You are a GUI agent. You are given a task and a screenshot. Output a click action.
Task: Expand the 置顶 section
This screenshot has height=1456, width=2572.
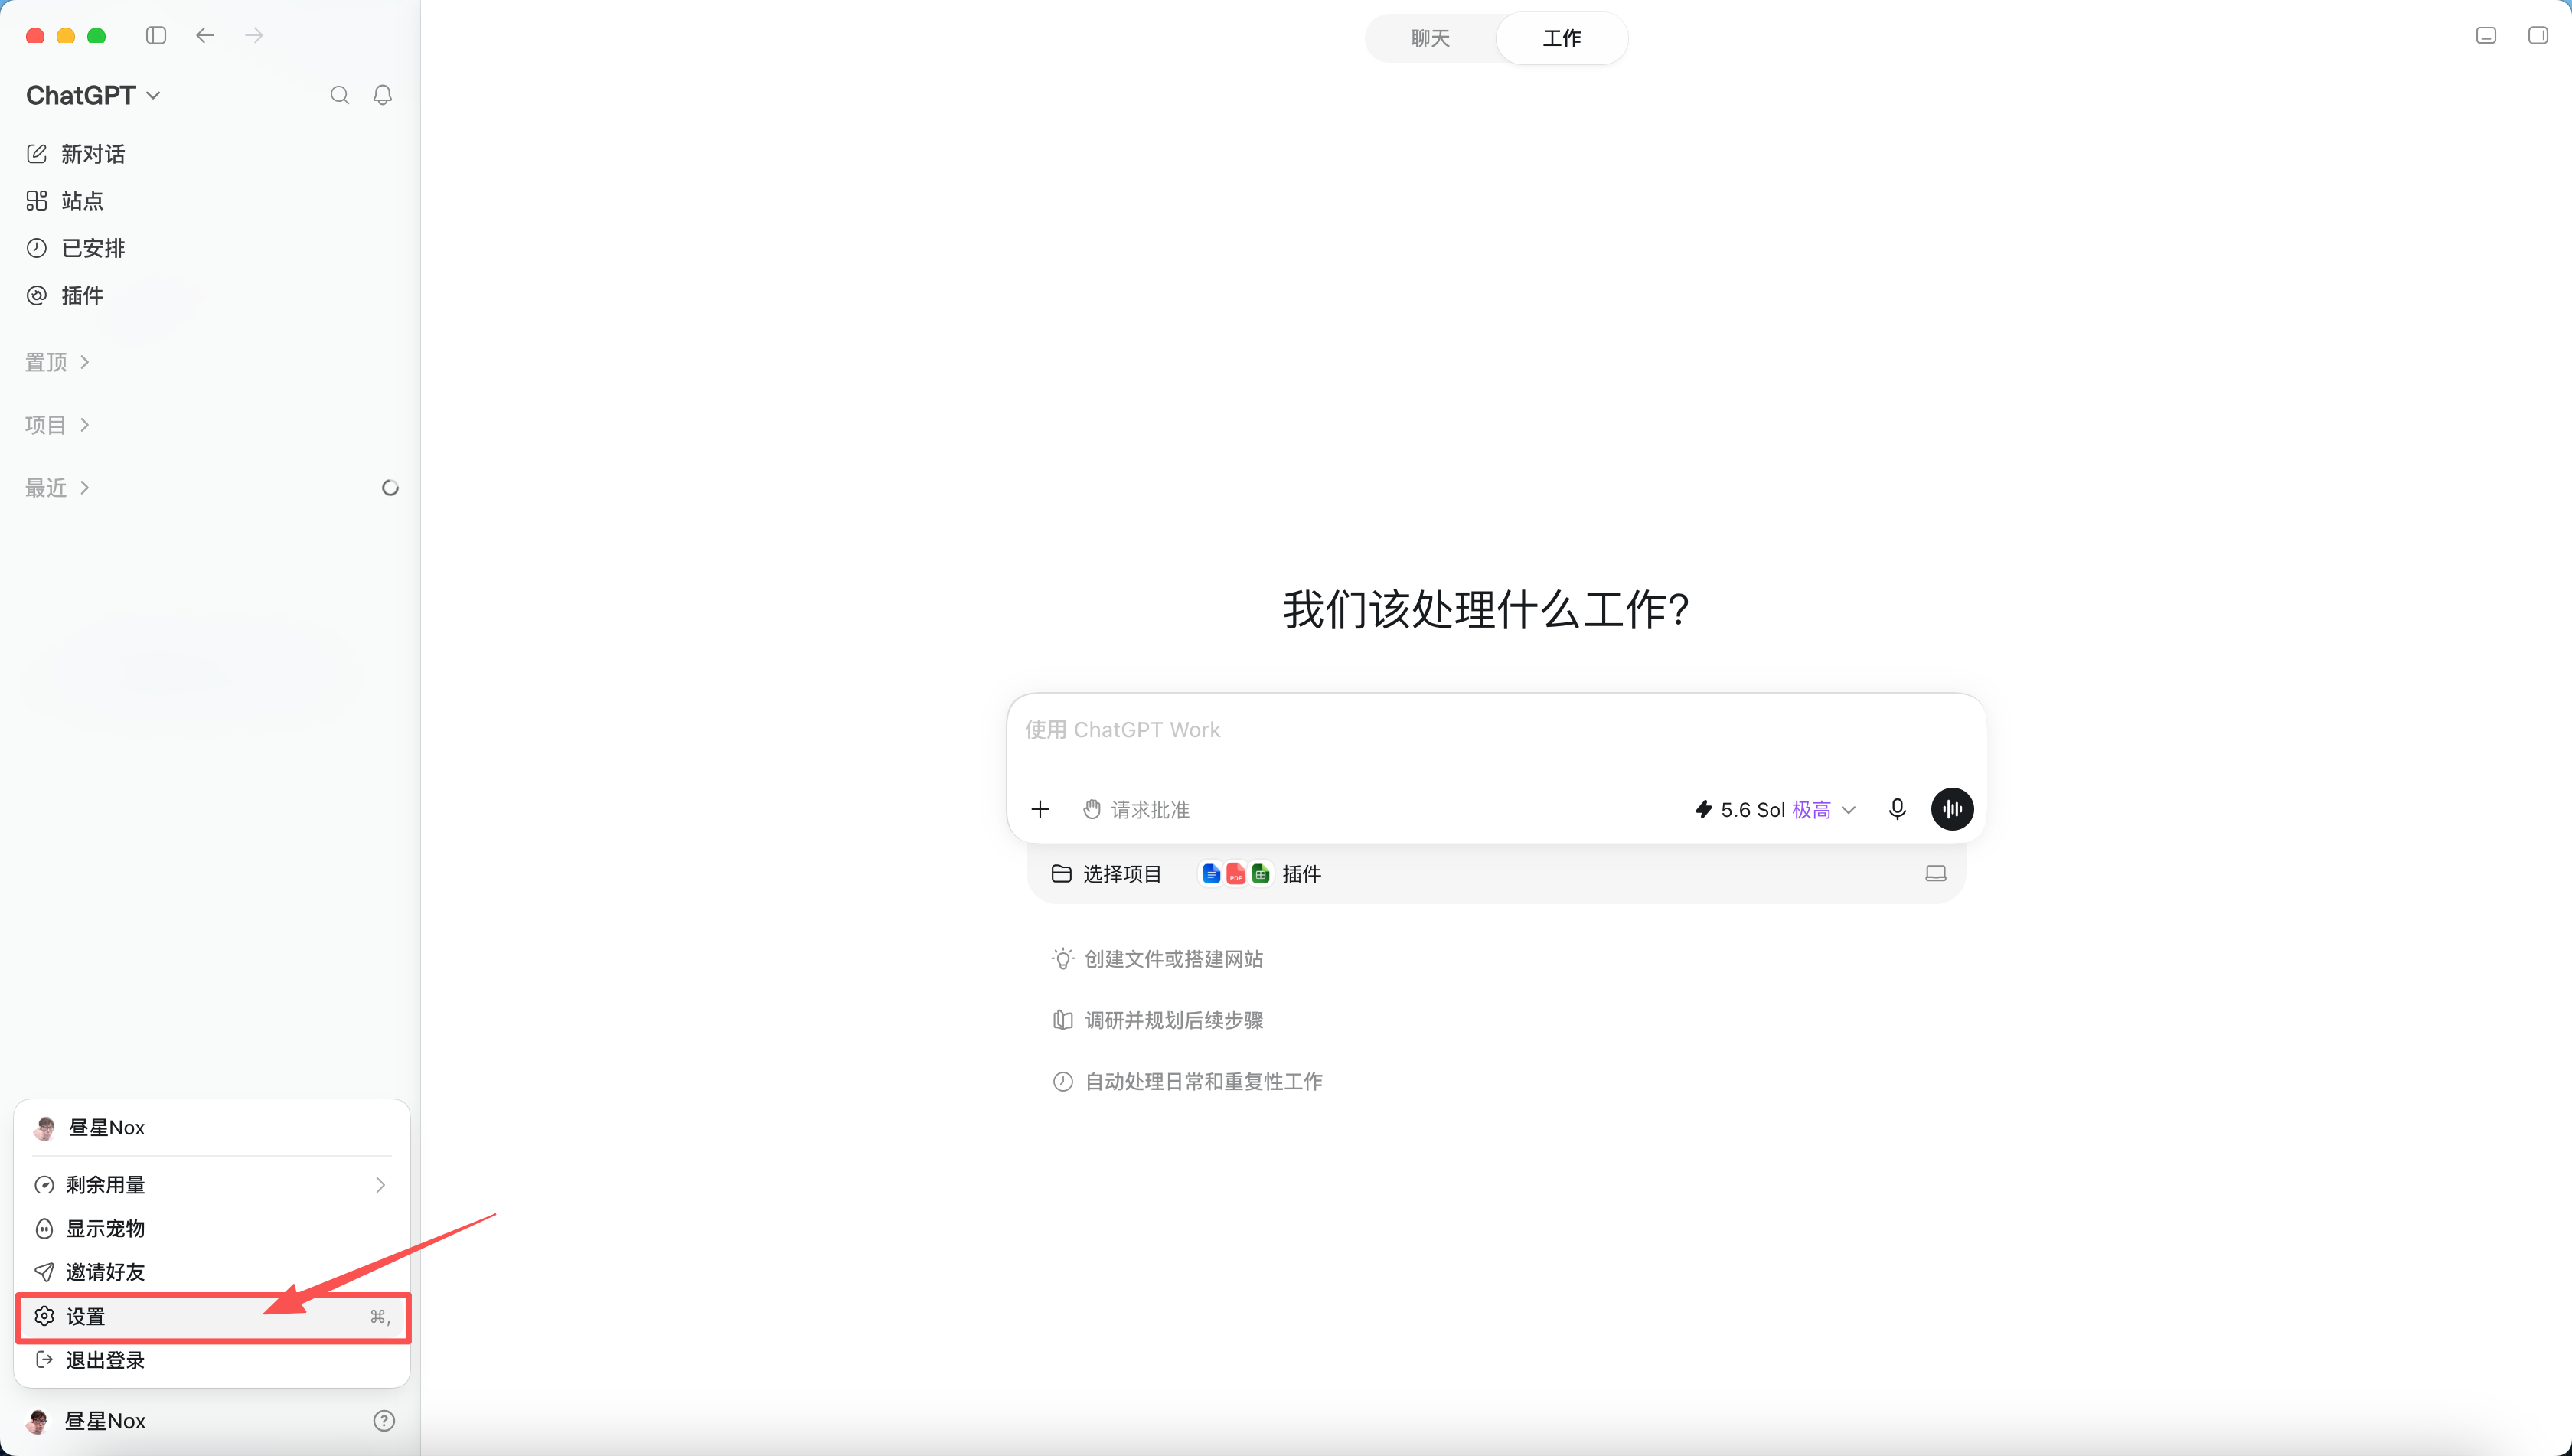point(58,362)
